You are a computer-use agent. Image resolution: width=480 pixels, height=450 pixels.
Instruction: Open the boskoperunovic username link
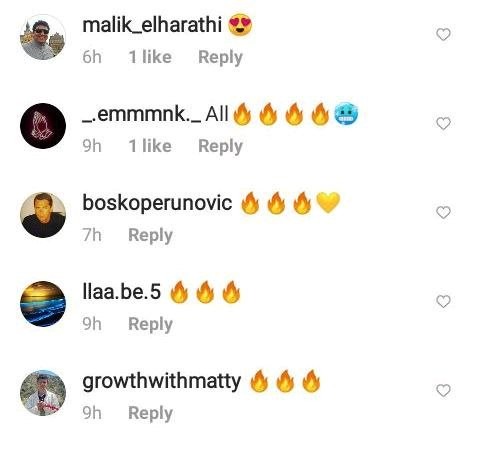click(x=157, y=203)
